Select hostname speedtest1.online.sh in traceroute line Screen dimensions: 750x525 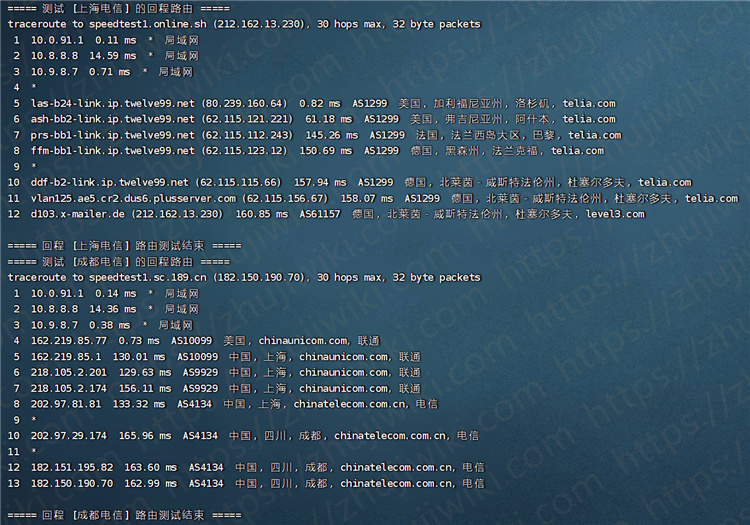tap(148, 24)
